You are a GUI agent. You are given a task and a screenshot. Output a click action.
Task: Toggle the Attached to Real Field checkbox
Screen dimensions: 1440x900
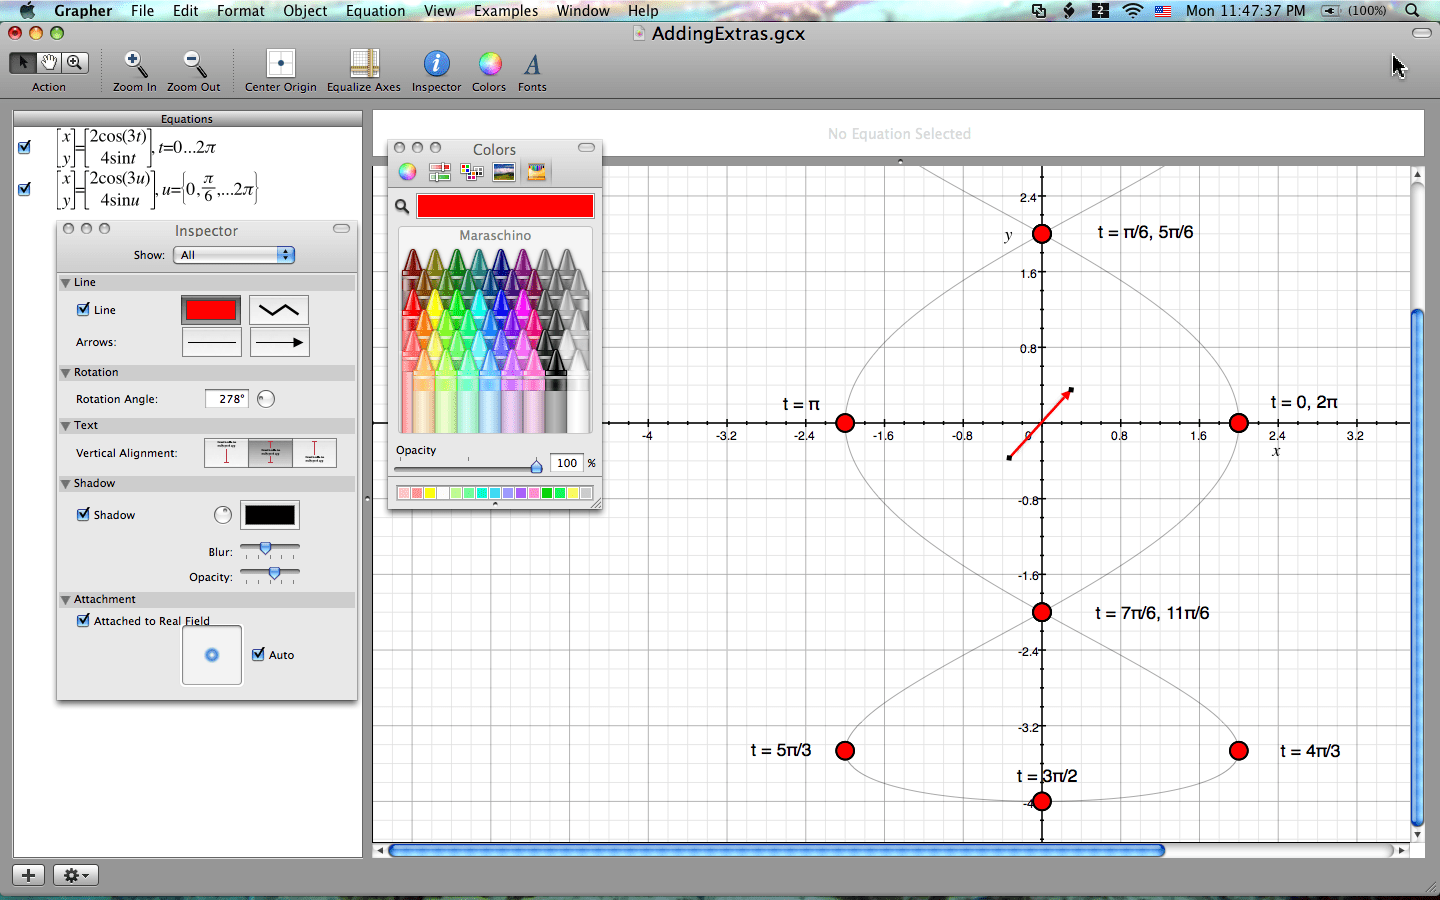(x=84, y=620)
